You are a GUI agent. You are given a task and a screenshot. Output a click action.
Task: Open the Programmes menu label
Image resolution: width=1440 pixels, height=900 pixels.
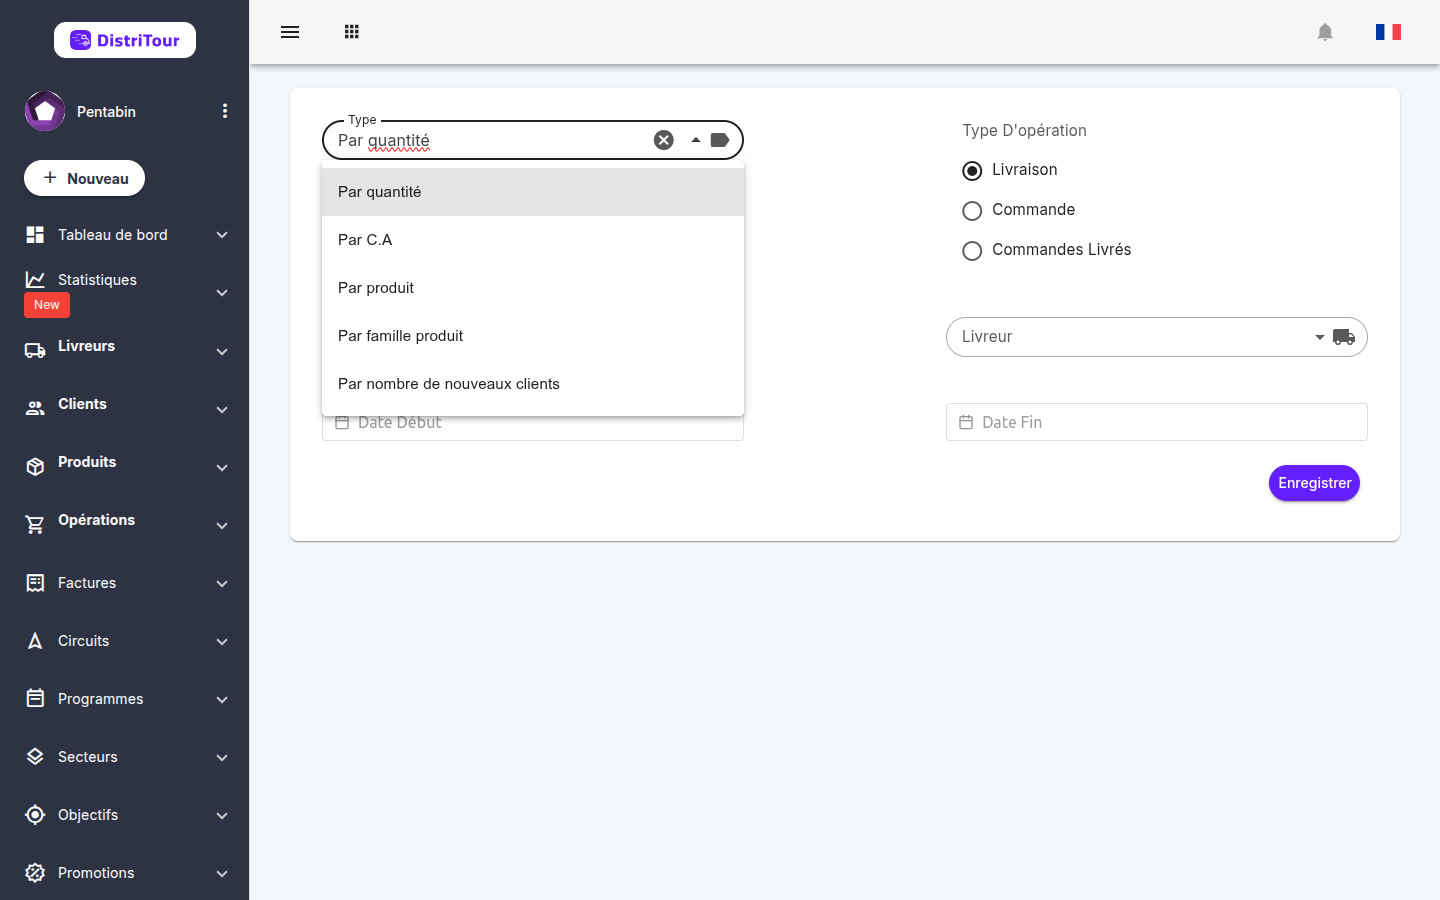point(100,699)
